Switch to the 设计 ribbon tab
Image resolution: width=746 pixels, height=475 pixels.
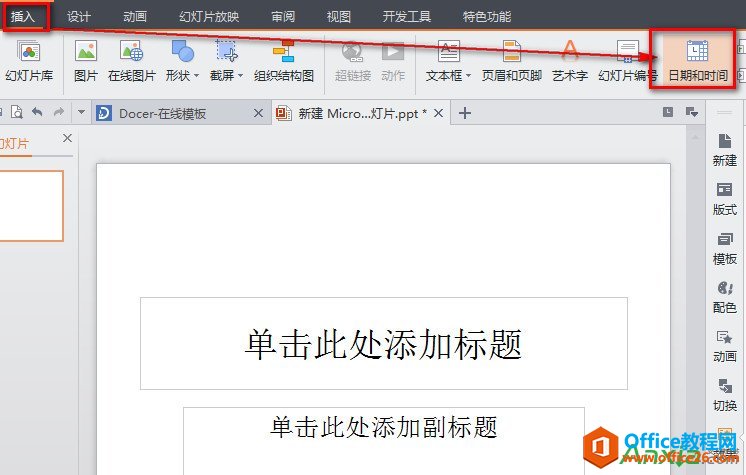click(x=79, y=17)
